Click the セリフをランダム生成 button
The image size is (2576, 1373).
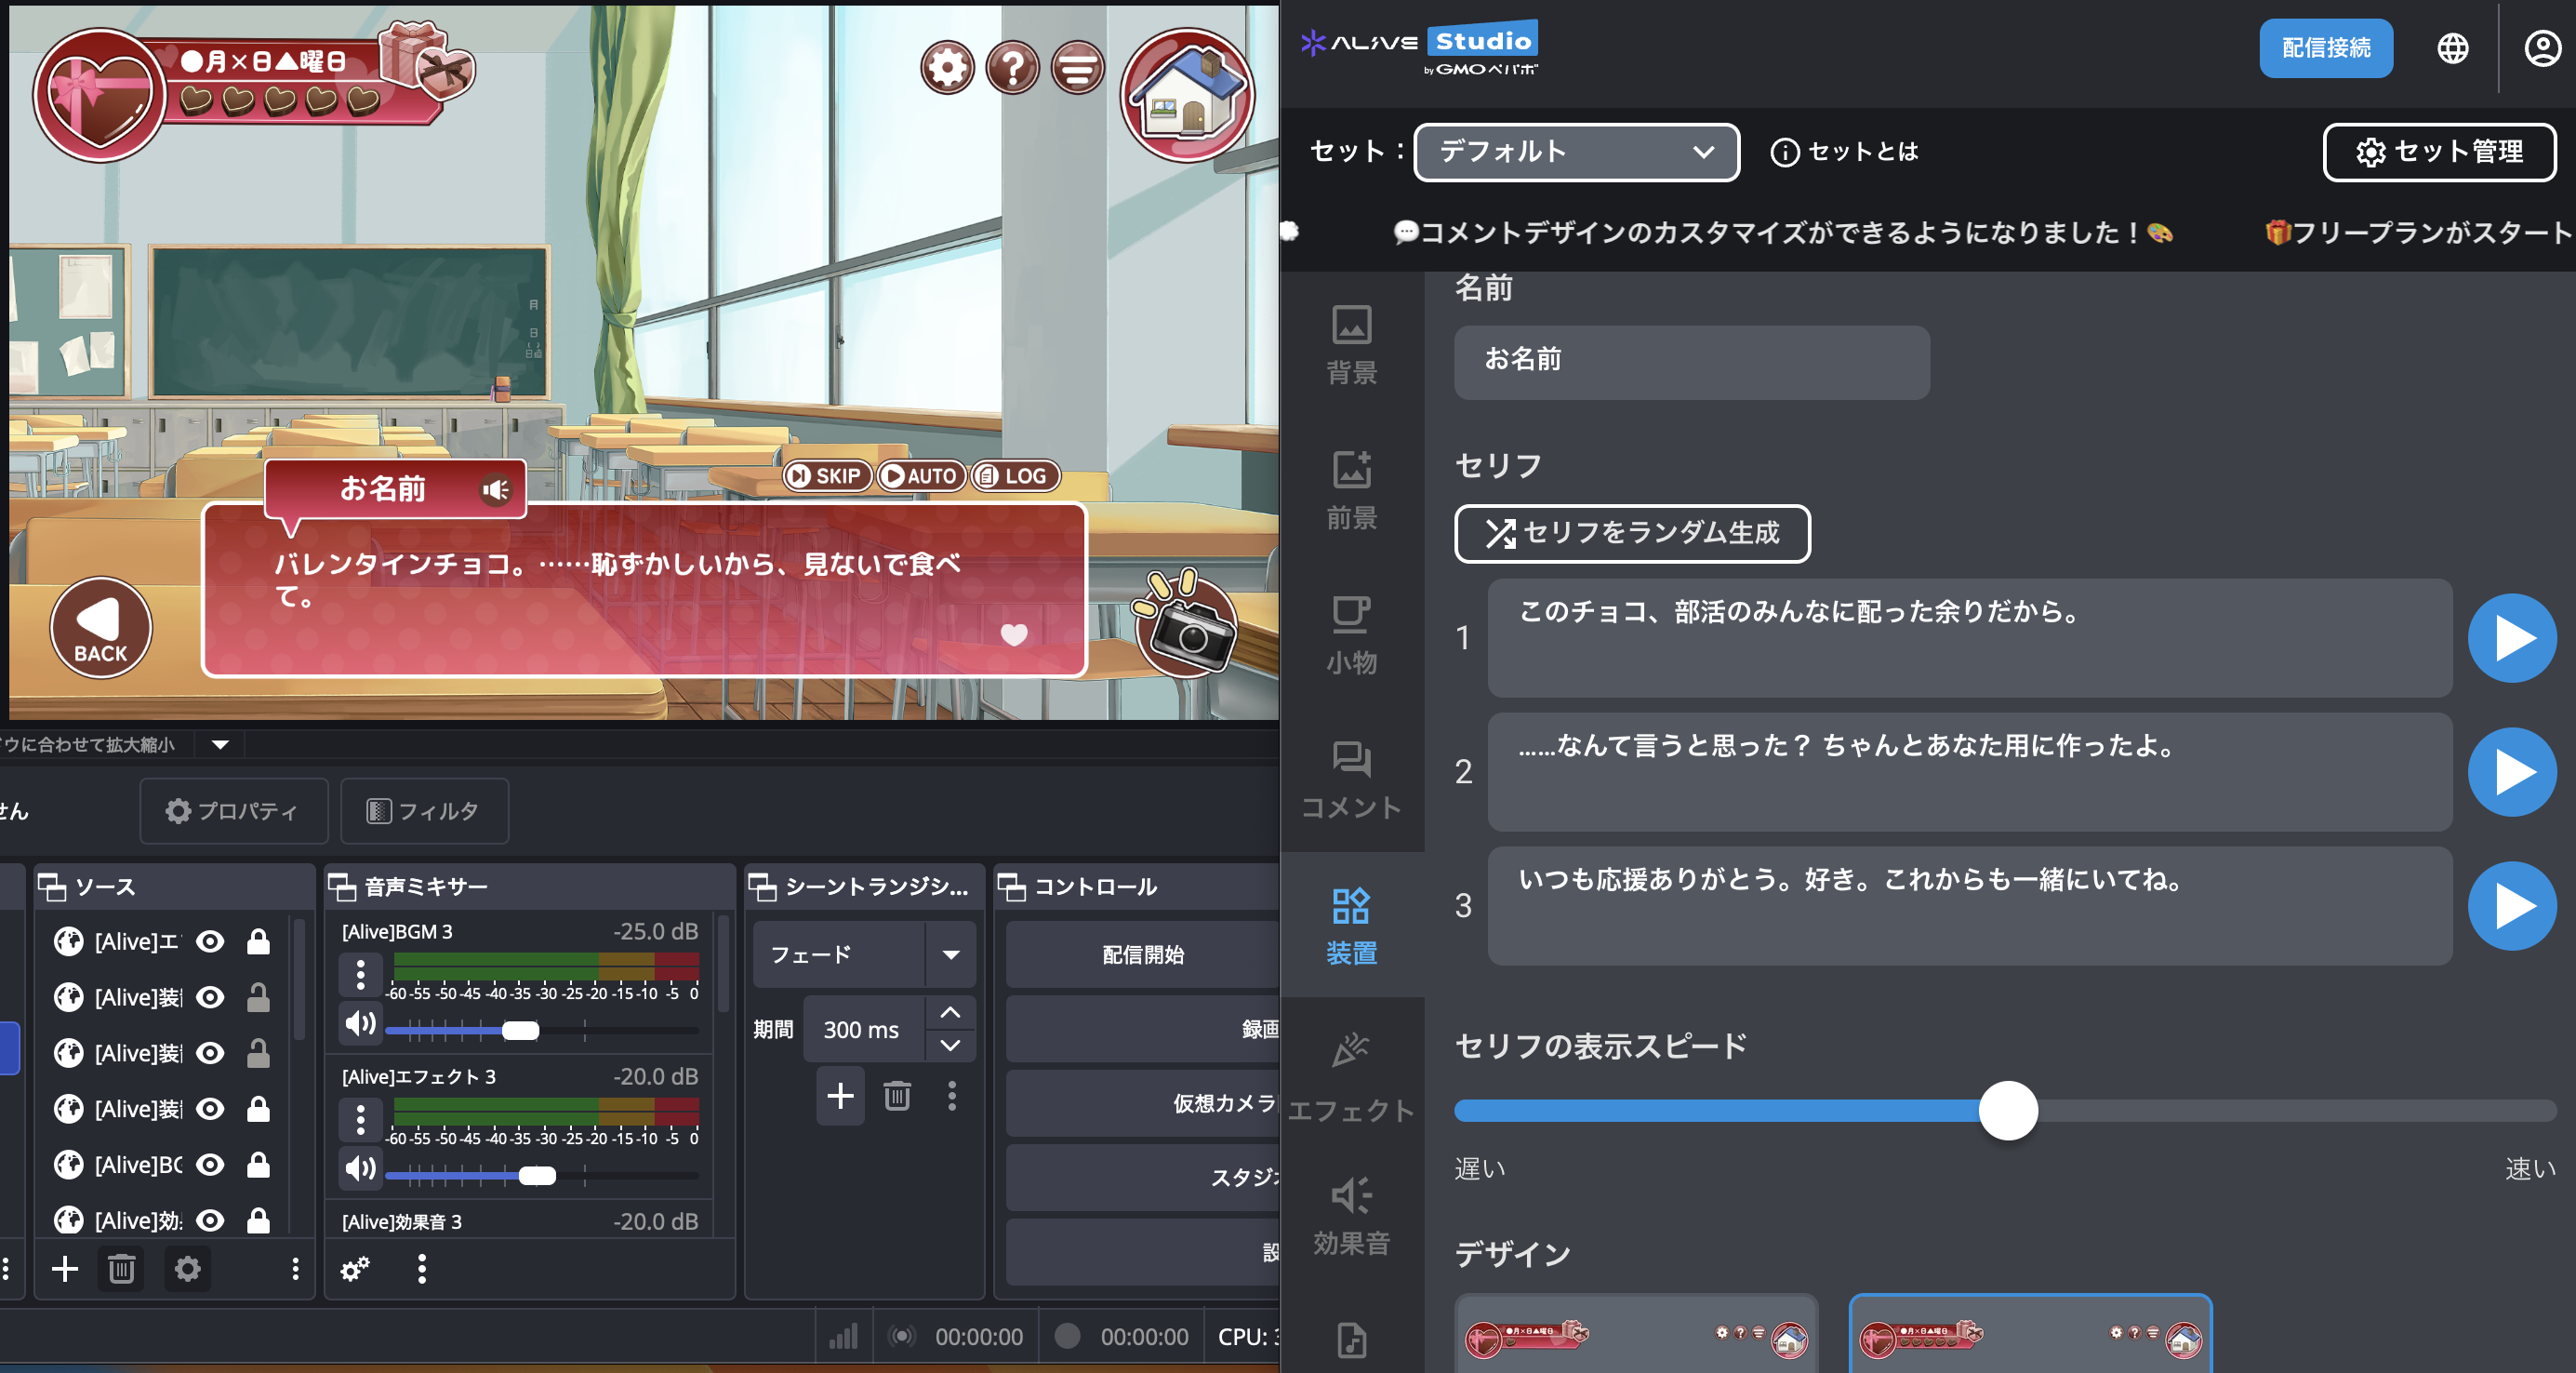[1631, 533]
